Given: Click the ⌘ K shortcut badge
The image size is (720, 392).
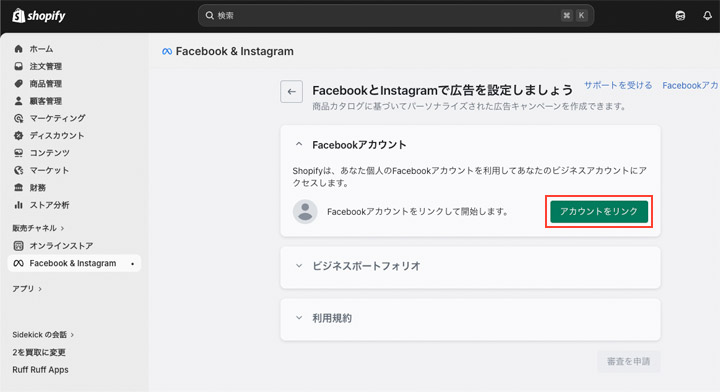Looking at the screenshot, I should (x=574, y=16).
